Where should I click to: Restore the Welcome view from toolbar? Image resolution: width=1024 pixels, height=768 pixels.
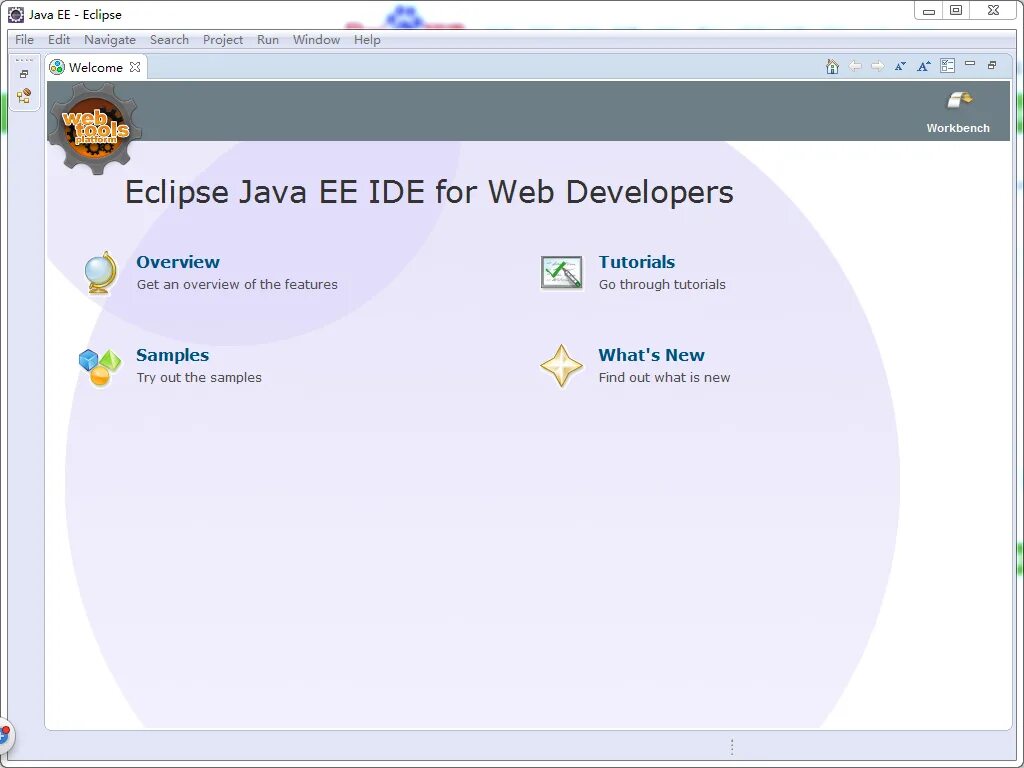pyautogui.click(x=992, y=65)
